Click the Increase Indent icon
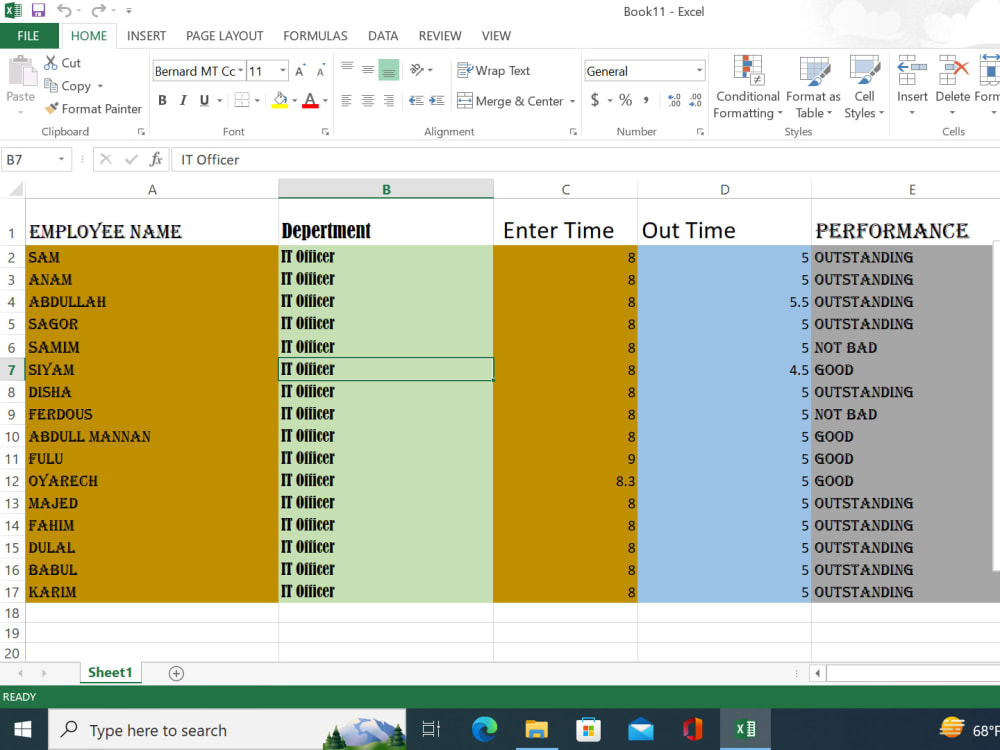Image resolution: width=1000 pixels, height=750 pixels. point(437,100)
